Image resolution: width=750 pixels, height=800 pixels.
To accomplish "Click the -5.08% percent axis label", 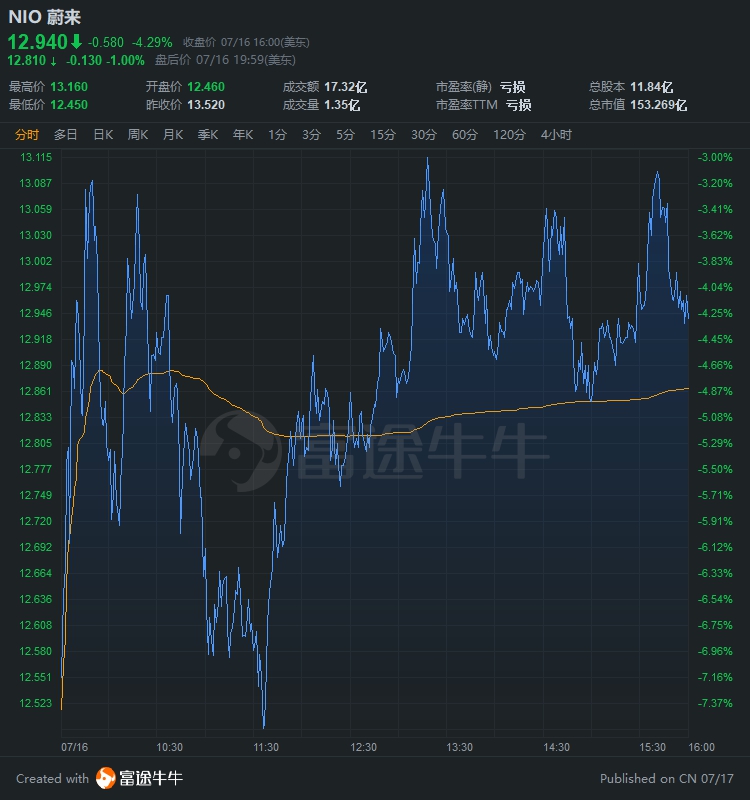I will click(715, 417).
